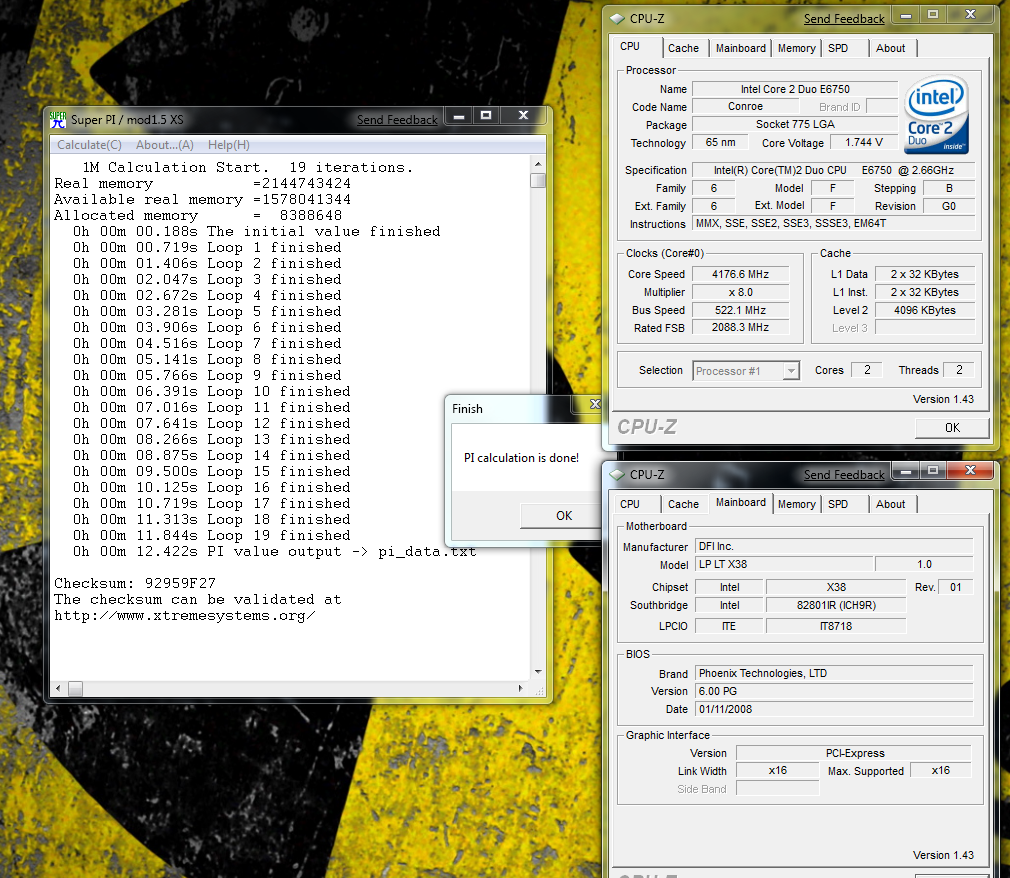
Task: Click the xtremesystems.org URL text in Super PI
Action: pos(185,616)
